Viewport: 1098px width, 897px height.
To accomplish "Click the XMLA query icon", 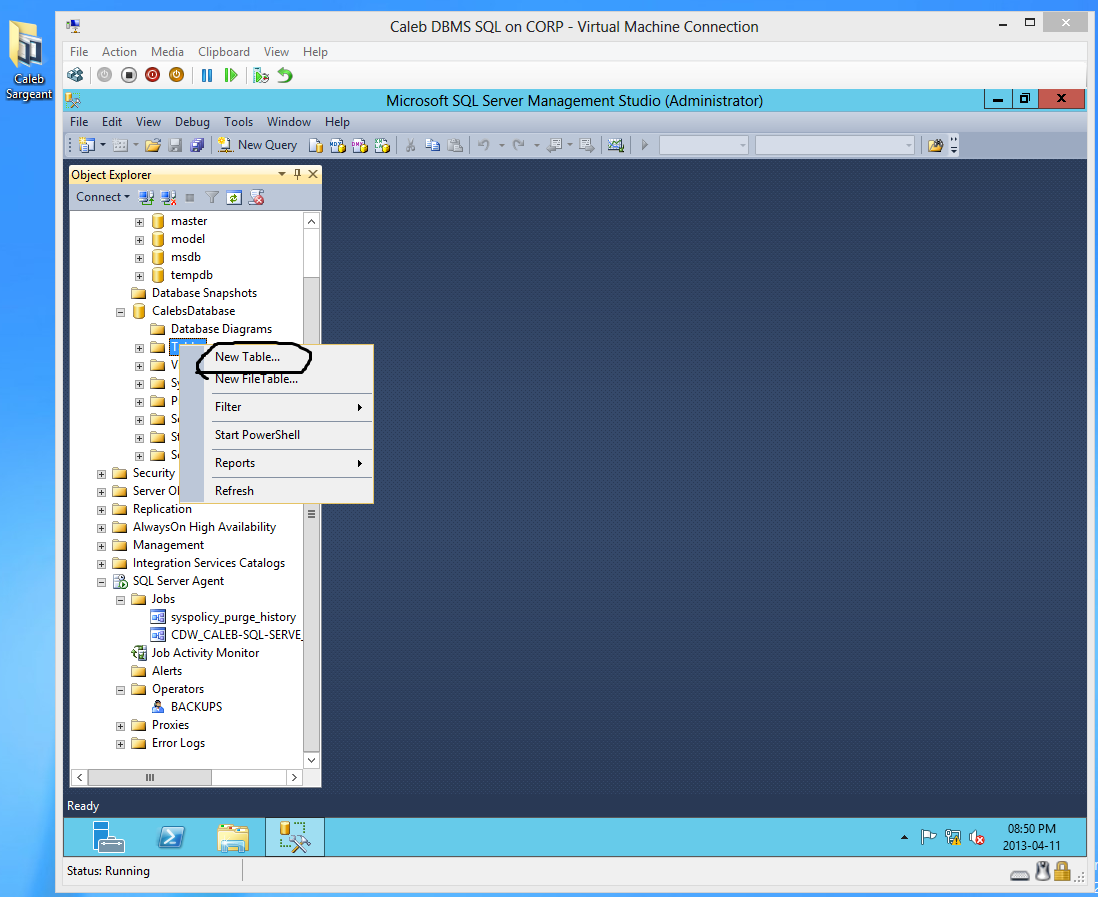I will tap(382, 145).
